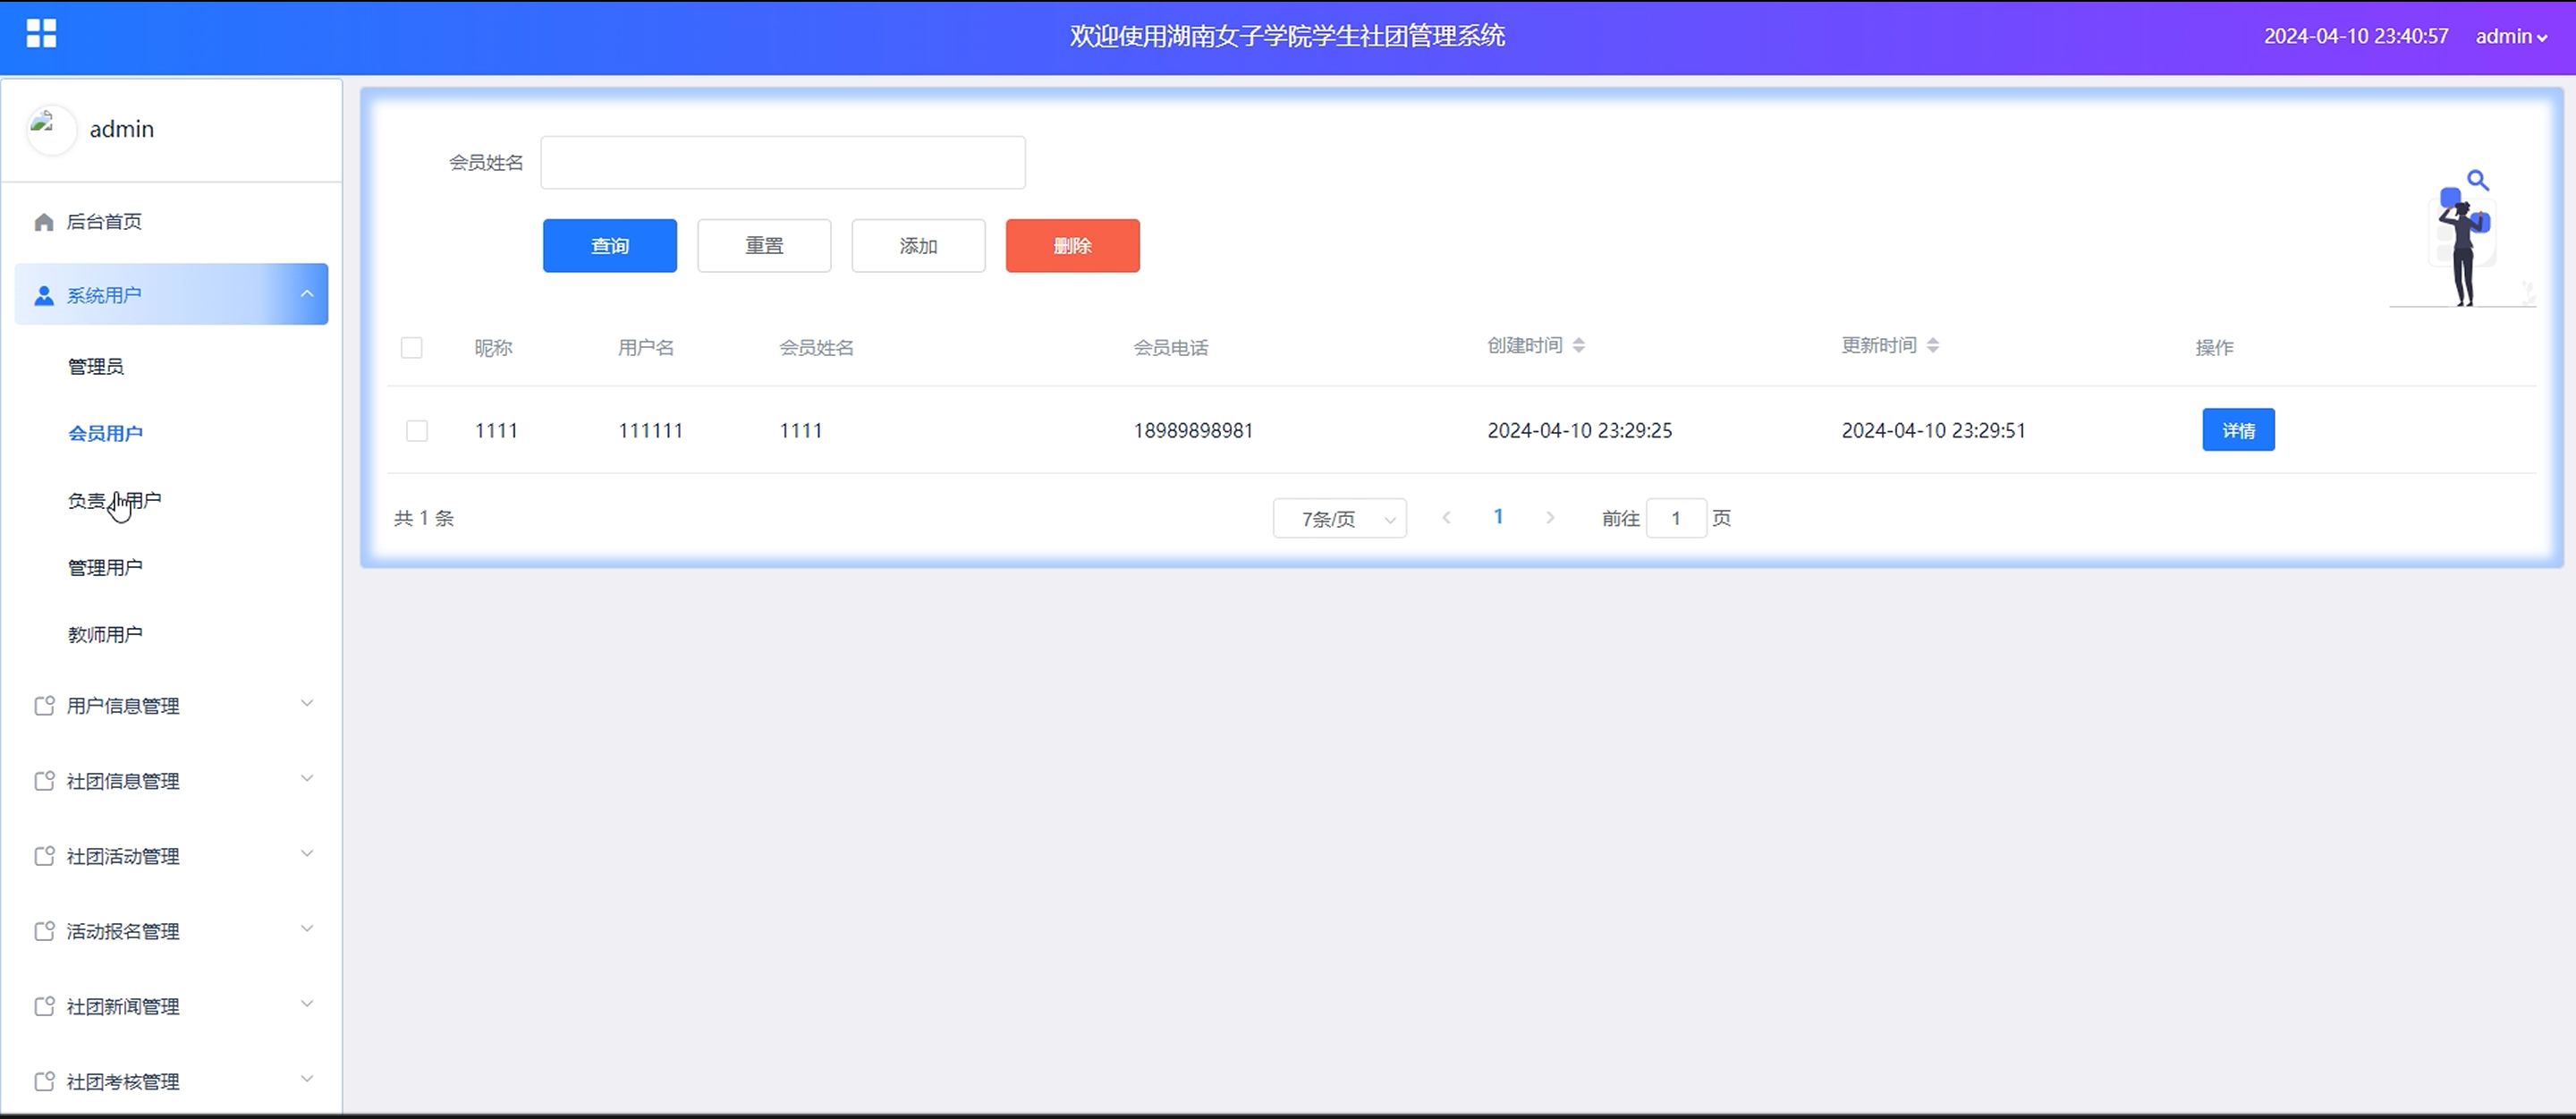Sort by 创建时间 using sort arrows
This screenshot has width=2576, height=1119.
(x=1578, y=345)
